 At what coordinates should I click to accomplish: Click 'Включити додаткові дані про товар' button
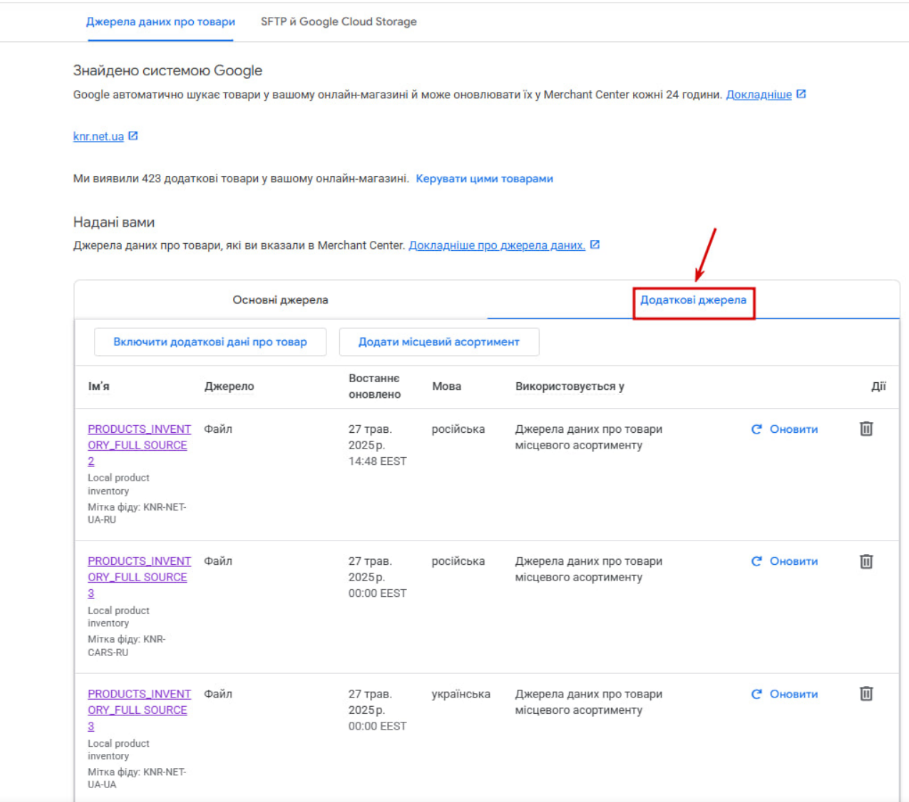(x=210, y=342)
